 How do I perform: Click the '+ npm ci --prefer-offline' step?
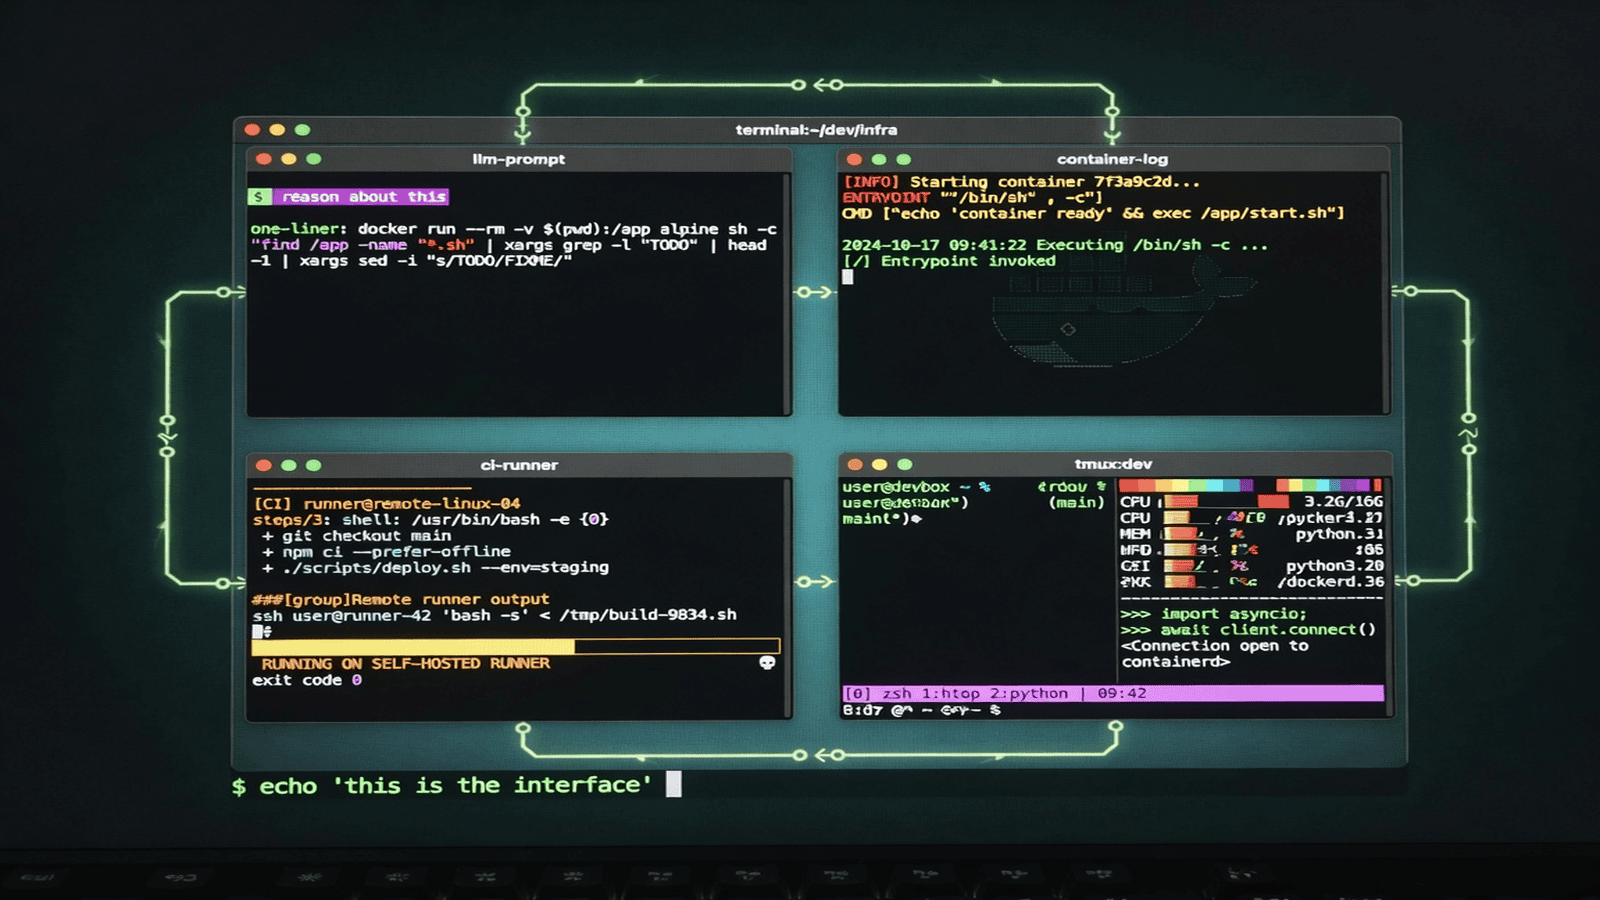(386, 552)
